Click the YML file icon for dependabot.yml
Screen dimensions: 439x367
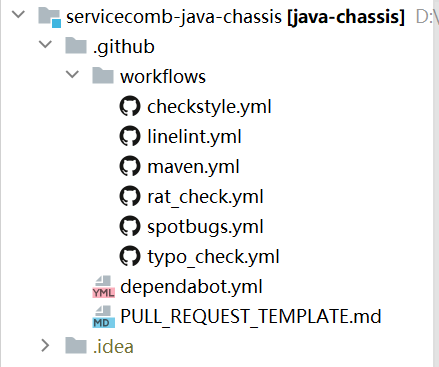coord(103,287)
